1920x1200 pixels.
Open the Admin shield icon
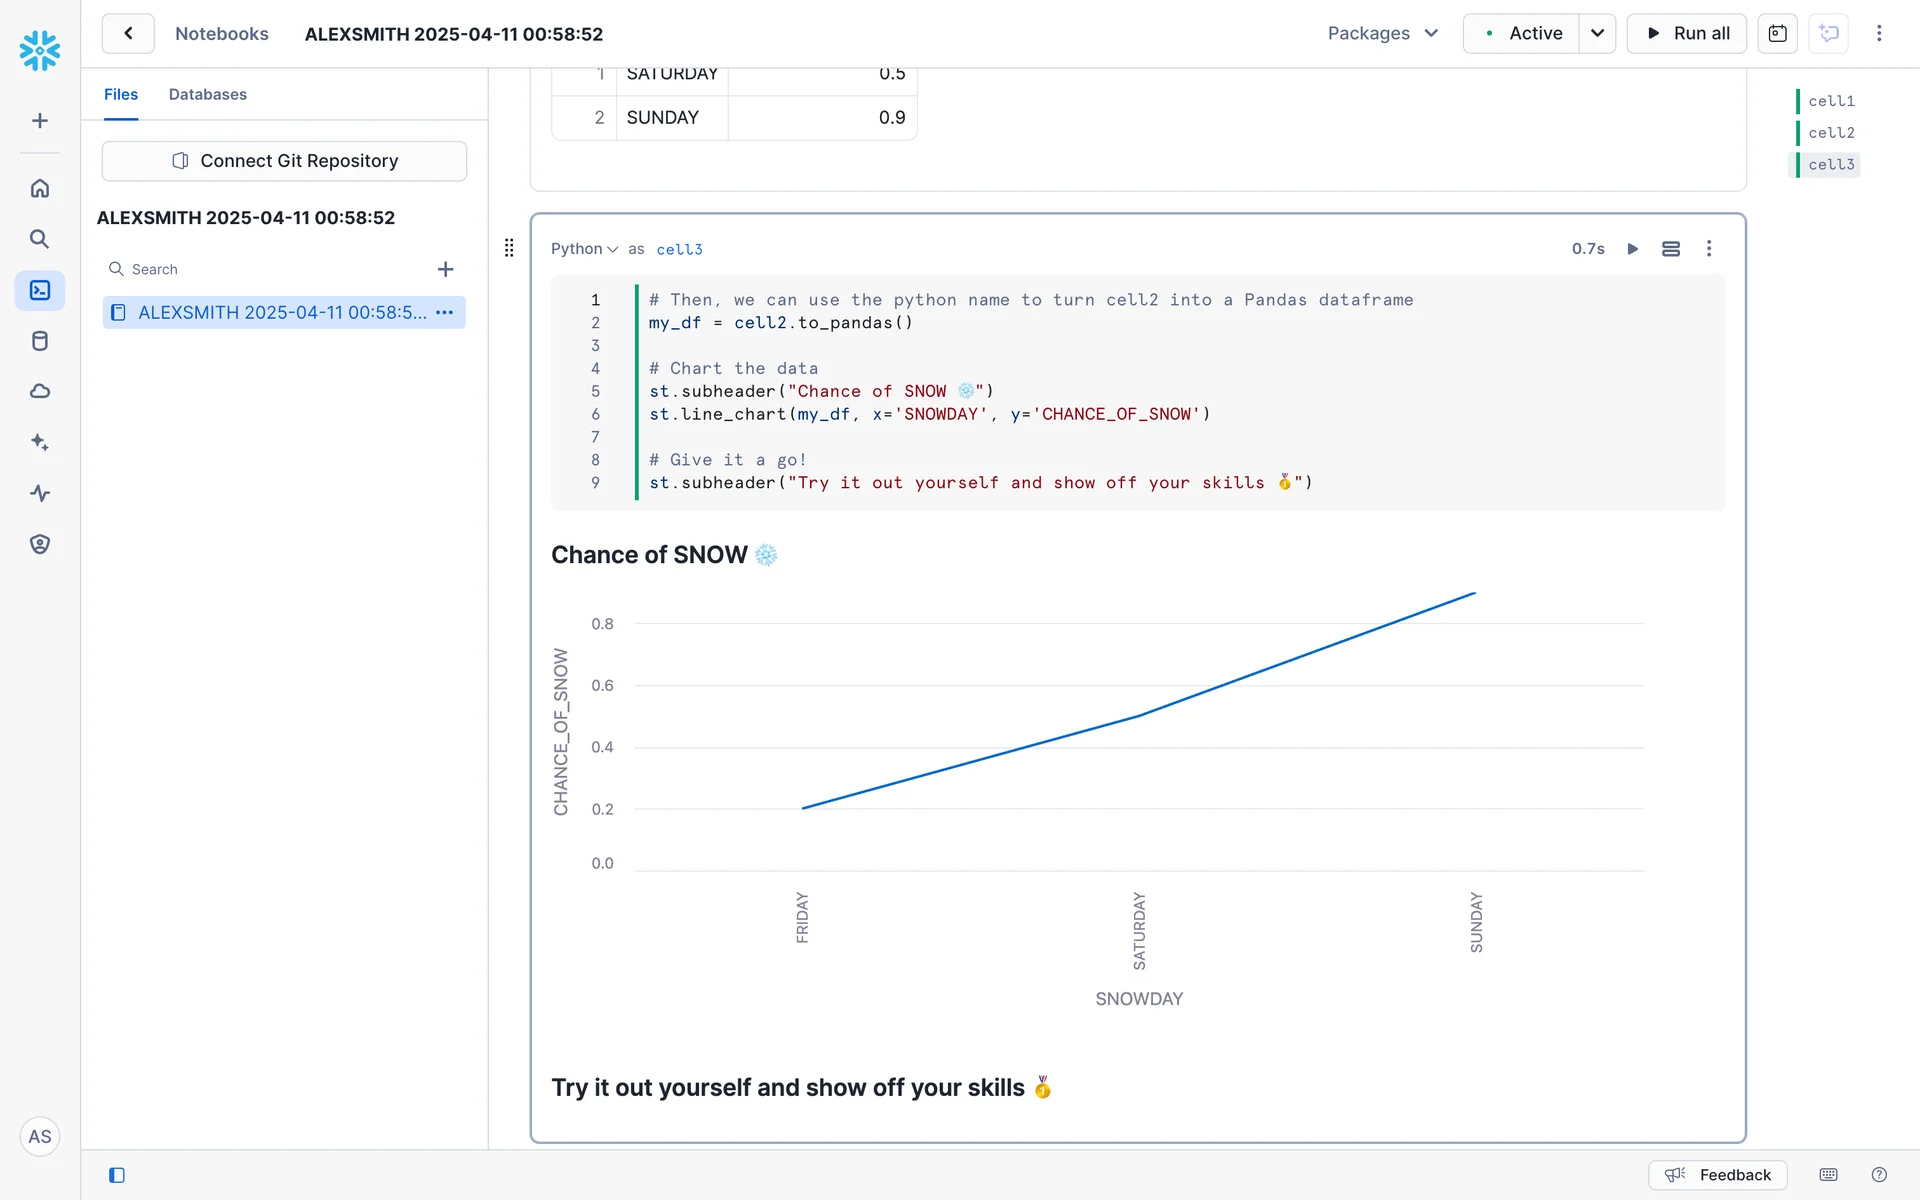click(40, 544)
